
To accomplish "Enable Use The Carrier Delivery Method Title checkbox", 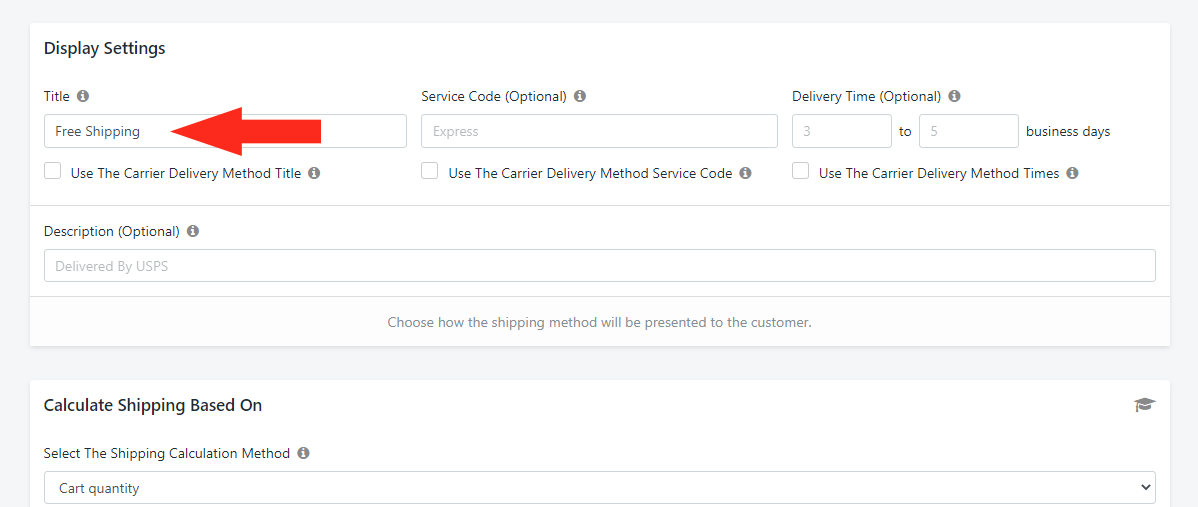I will point(53,171).
